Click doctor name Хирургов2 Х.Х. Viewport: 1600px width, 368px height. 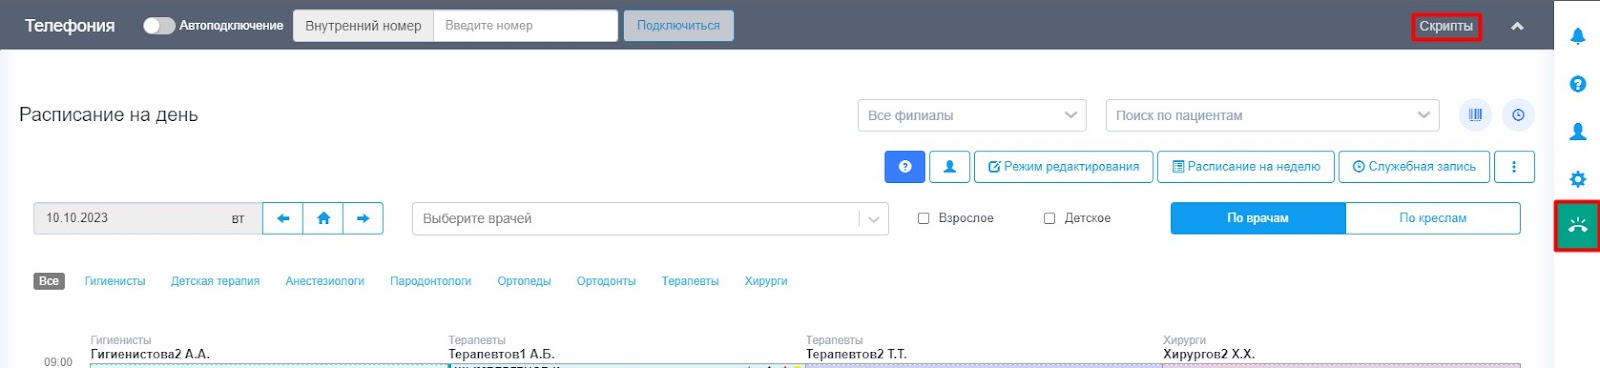pos(1209,354)
